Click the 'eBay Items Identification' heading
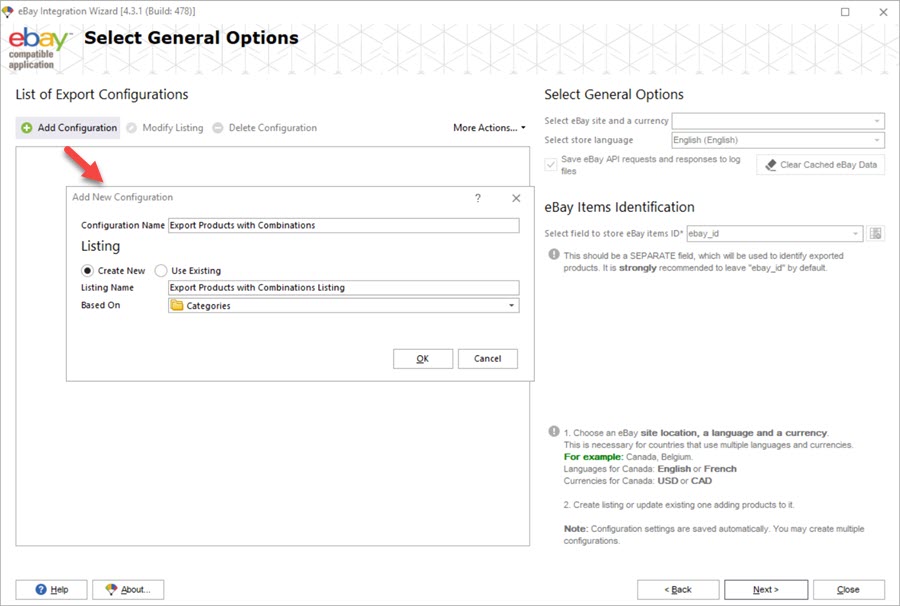This screenshot has height=606, width=900. click(619, 207)
